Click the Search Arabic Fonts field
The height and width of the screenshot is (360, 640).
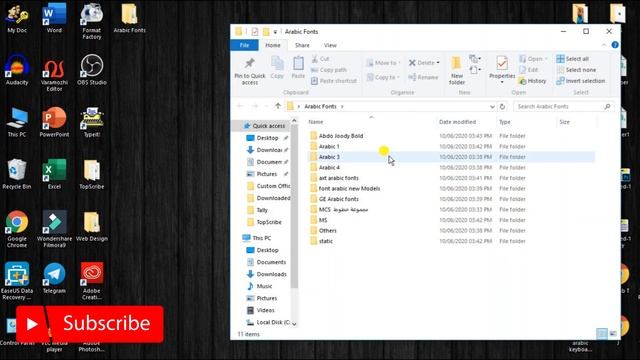click(563, 107)
